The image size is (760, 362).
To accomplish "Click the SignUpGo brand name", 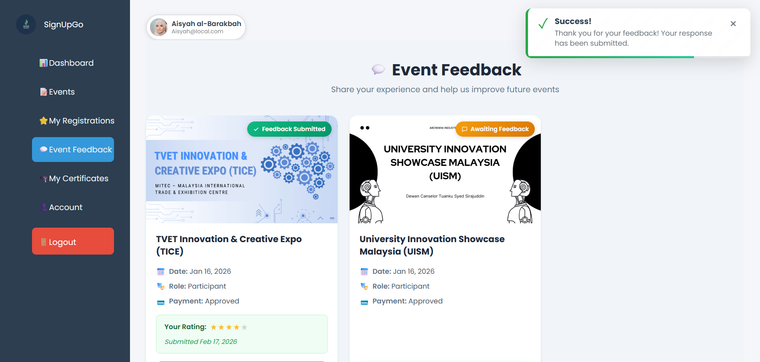I will coord(63,24).
